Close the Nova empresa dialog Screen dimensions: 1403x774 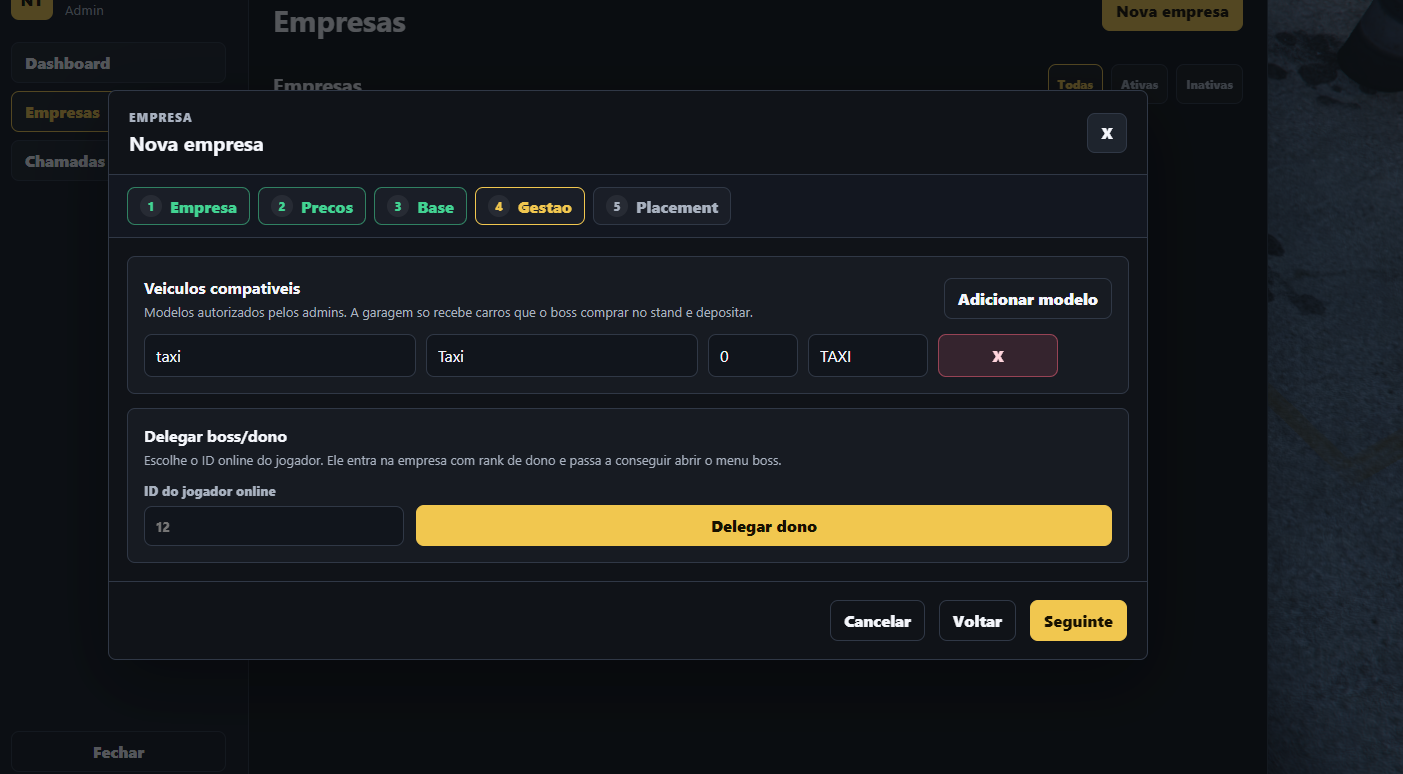point(1106,133)
